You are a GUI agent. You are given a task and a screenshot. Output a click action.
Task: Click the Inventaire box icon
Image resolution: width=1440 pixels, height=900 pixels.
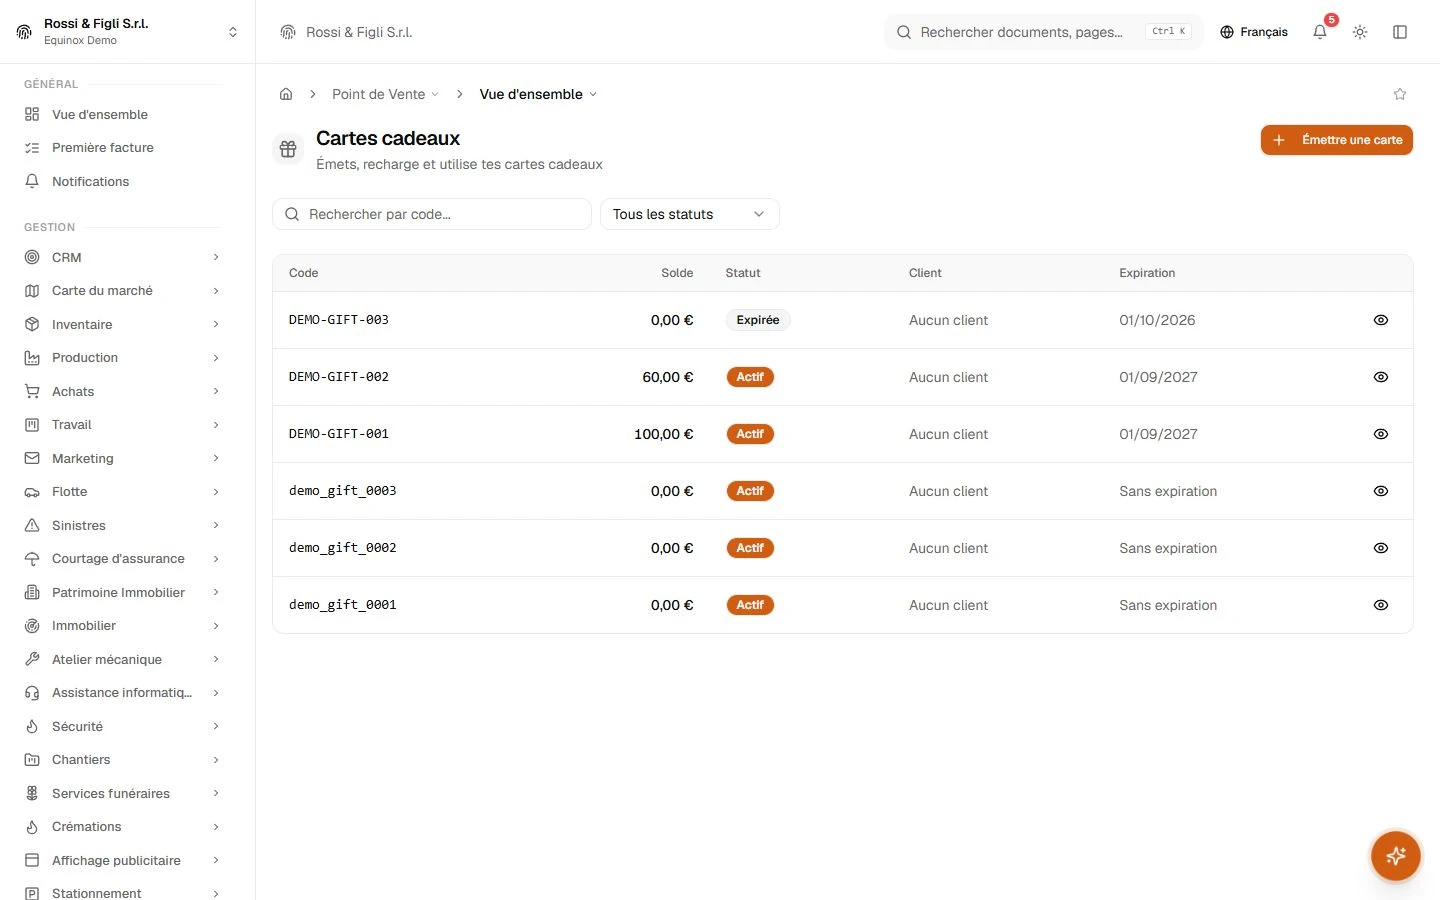[32, 324]
